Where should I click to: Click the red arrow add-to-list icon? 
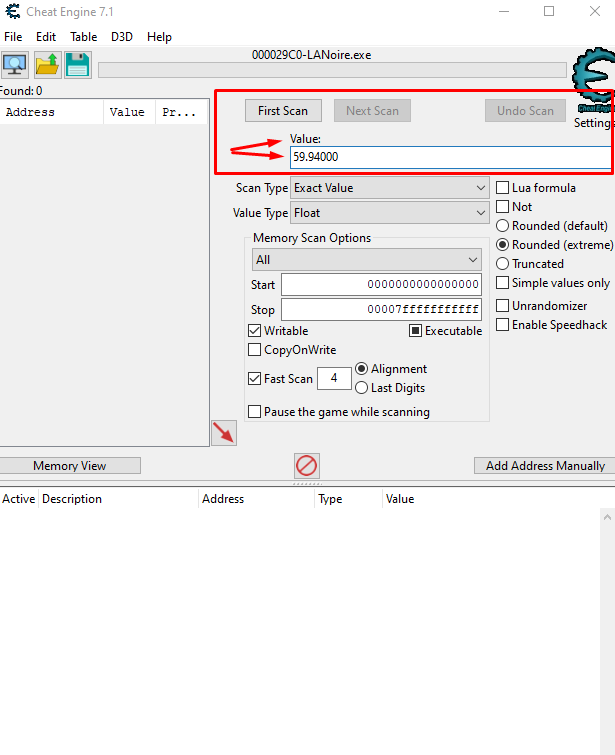[224, 432]
